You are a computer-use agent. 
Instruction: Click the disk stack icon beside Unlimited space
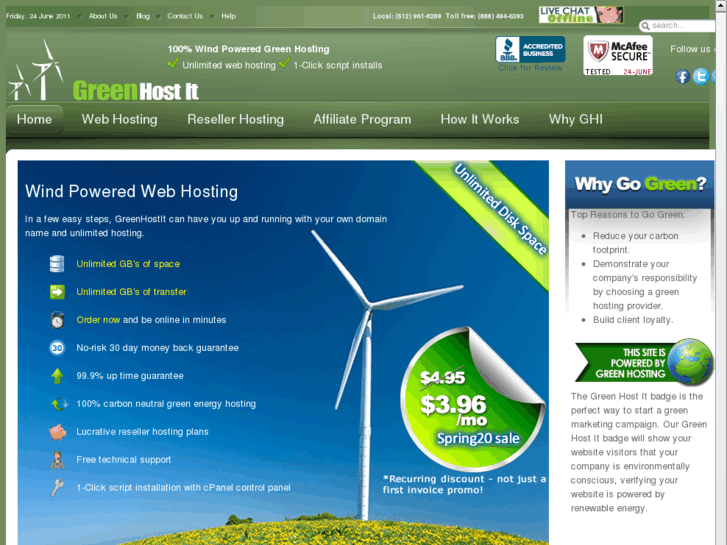(x=57, y=264)
